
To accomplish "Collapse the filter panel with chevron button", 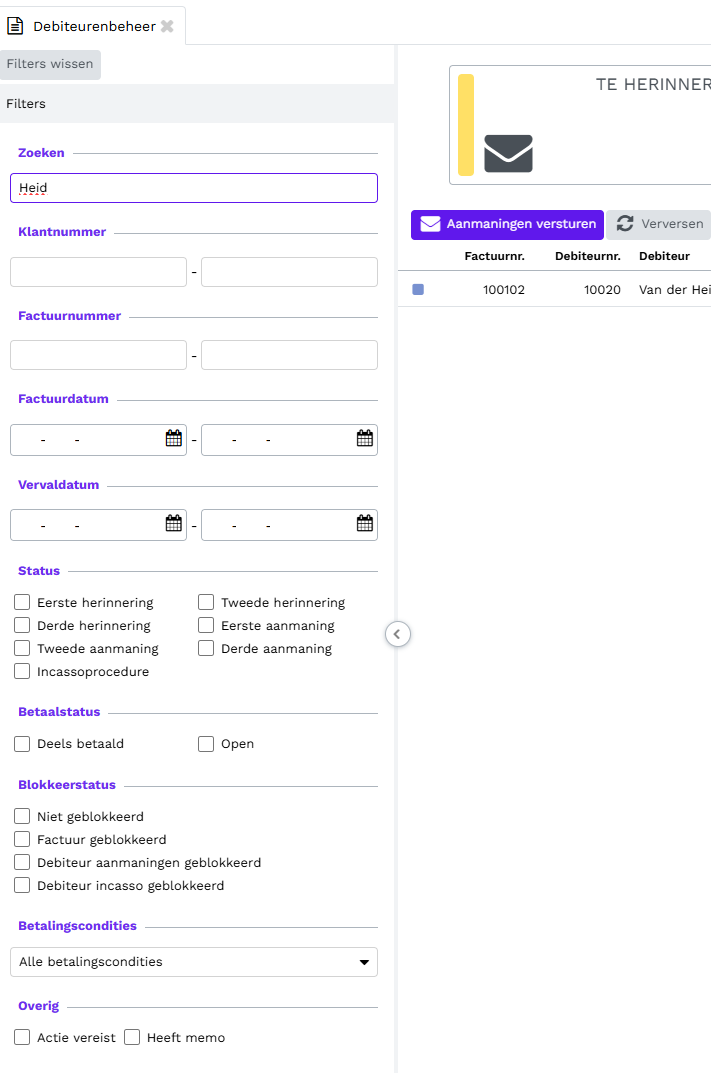I will pos(398,634).
